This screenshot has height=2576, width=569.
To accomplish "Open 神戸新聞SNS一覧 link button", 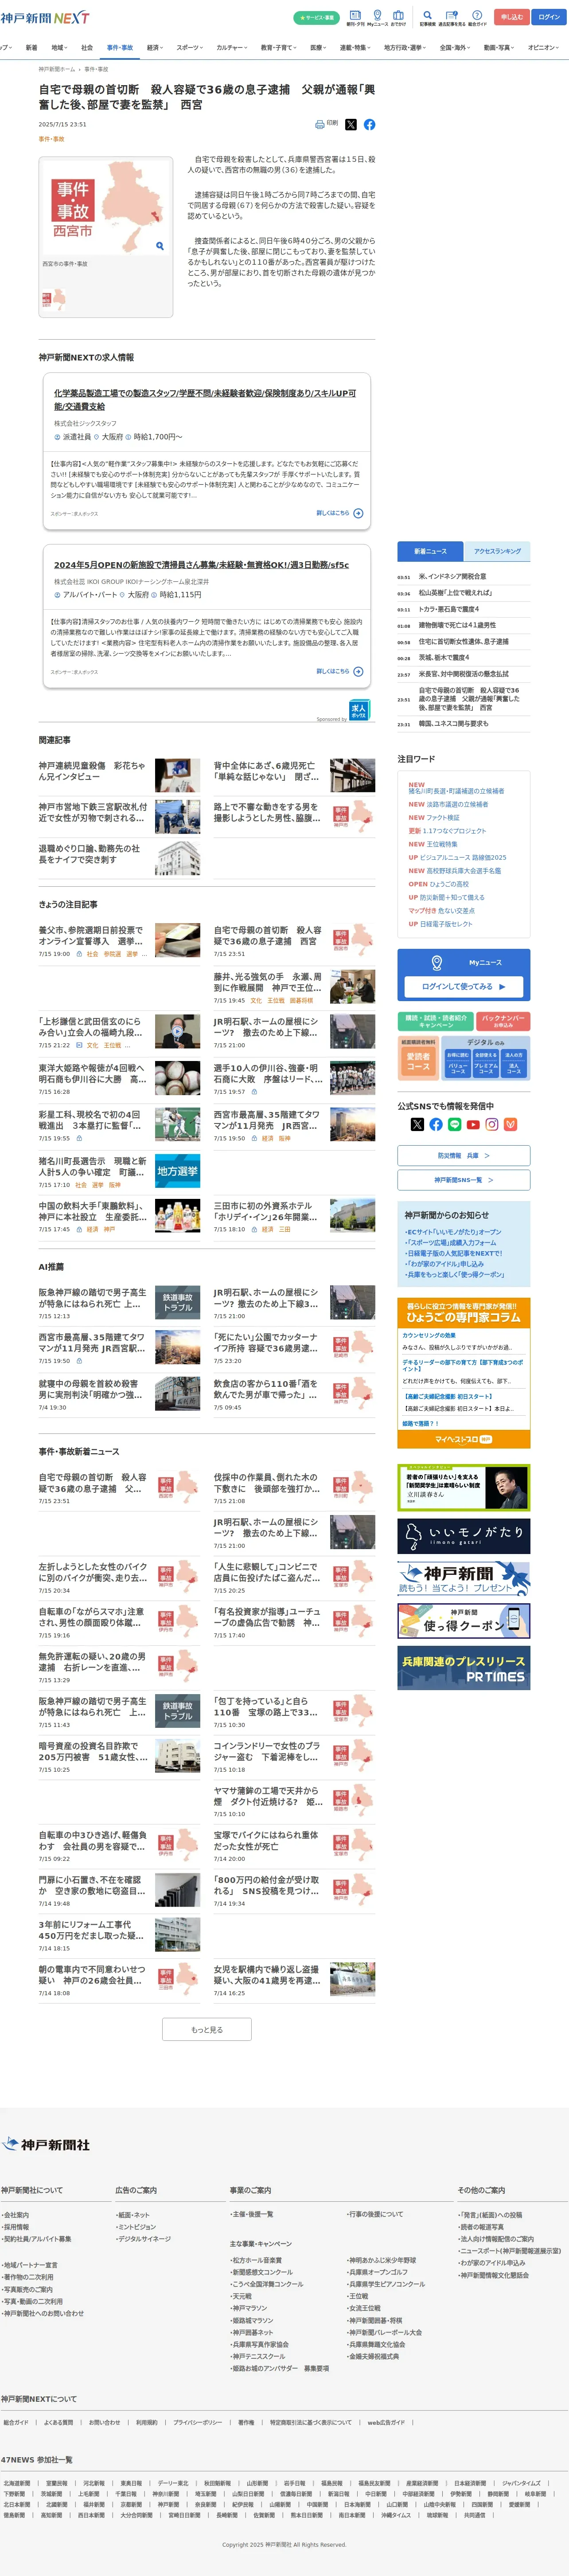I will point(464,1180).
